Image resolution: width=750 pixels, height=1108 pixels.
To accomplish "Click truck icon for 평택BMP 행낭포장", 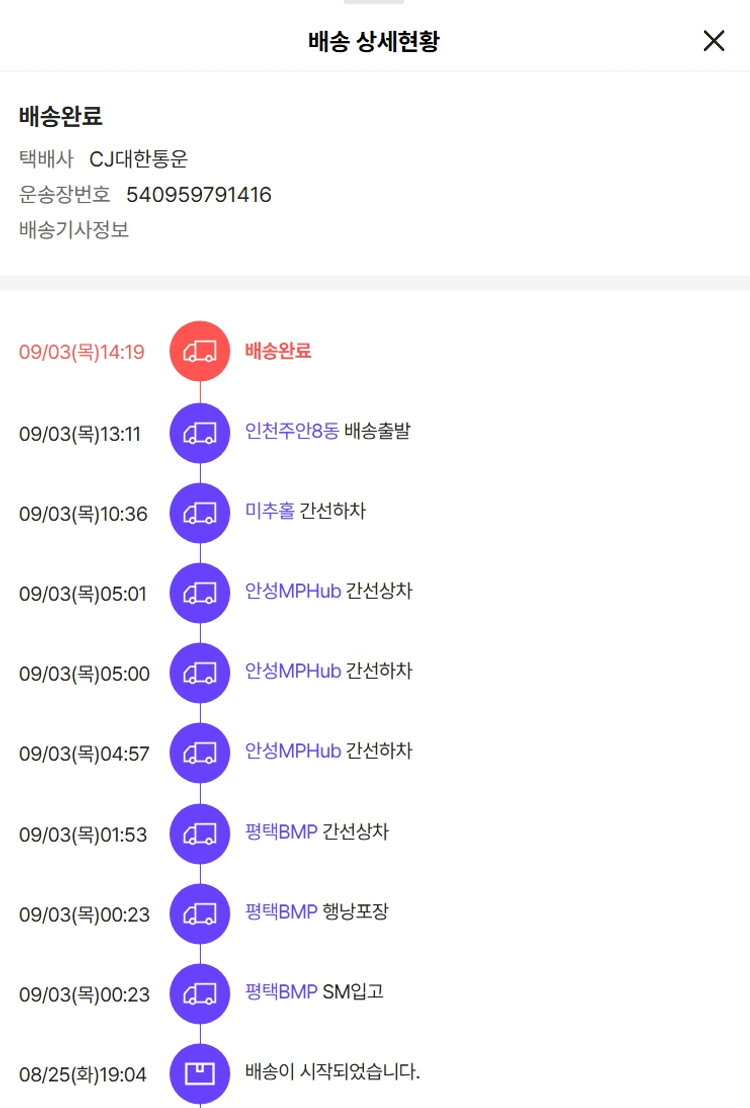I will click(200, 914).
